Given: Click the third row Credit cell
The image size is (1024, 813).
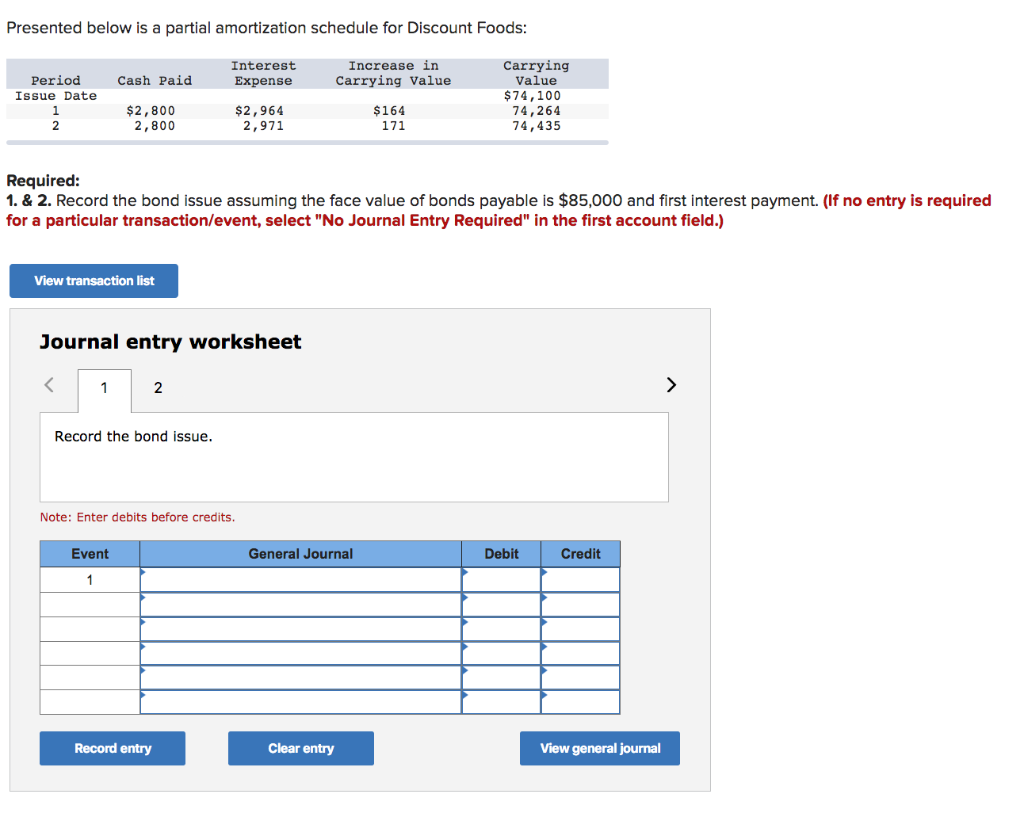Looking at the screenshot, I should click(x=580, y=628).
